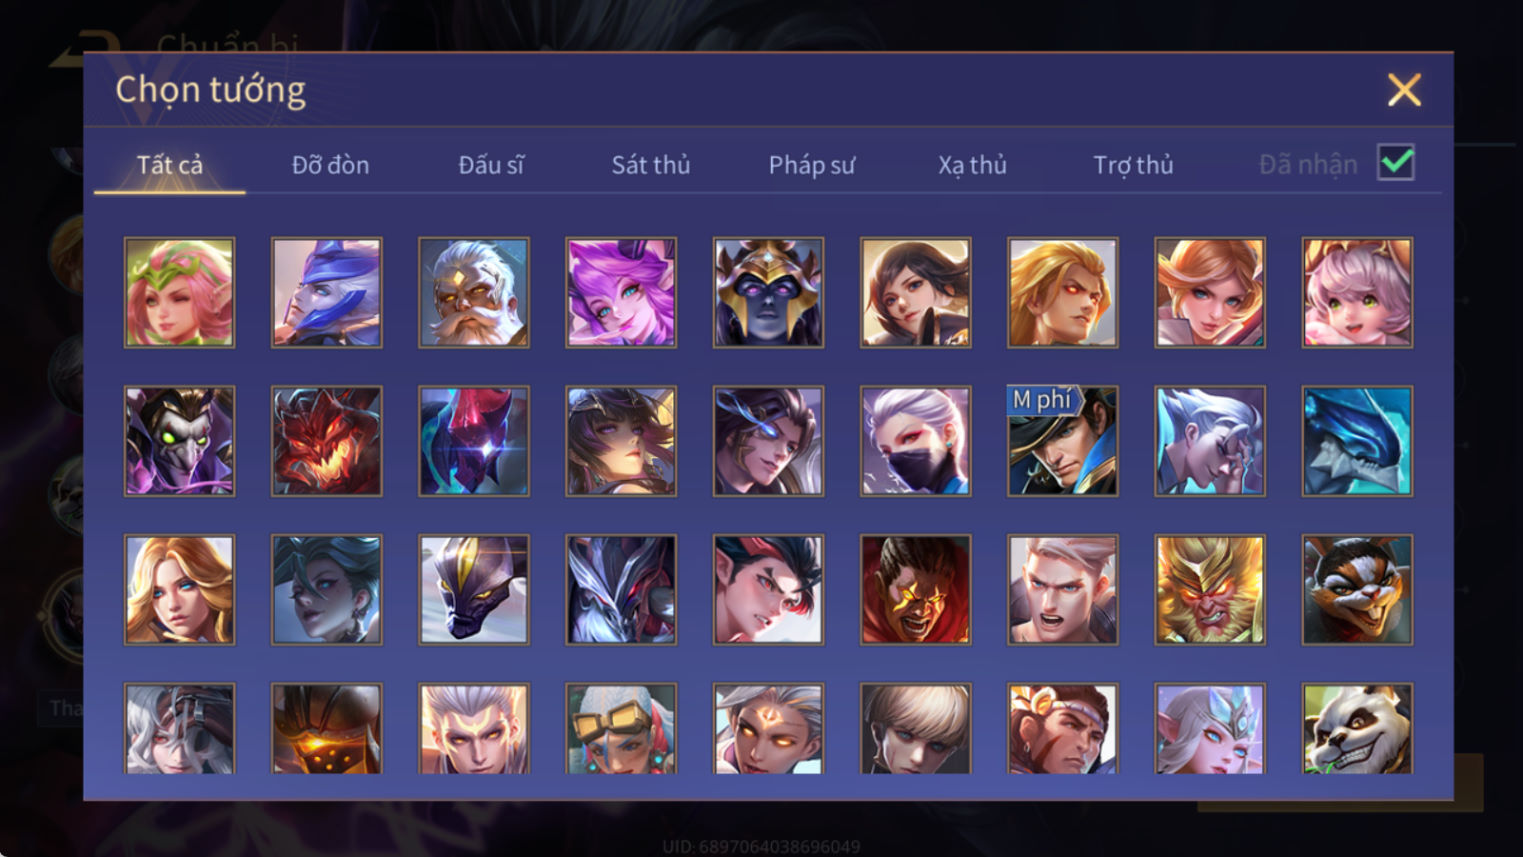Pick the pink-haired girl with bunny ears
Viewport: 1523px width, 857px height.
tap(1357, 292)
